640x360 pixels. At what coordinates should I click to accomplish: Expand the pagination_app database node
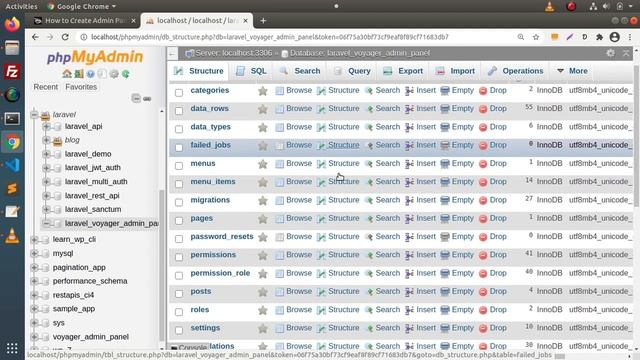coord(34,267)
